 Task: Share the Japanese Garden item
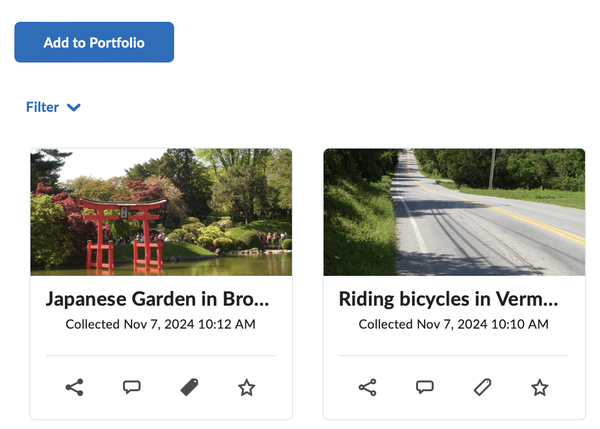(x=75, y=387)
